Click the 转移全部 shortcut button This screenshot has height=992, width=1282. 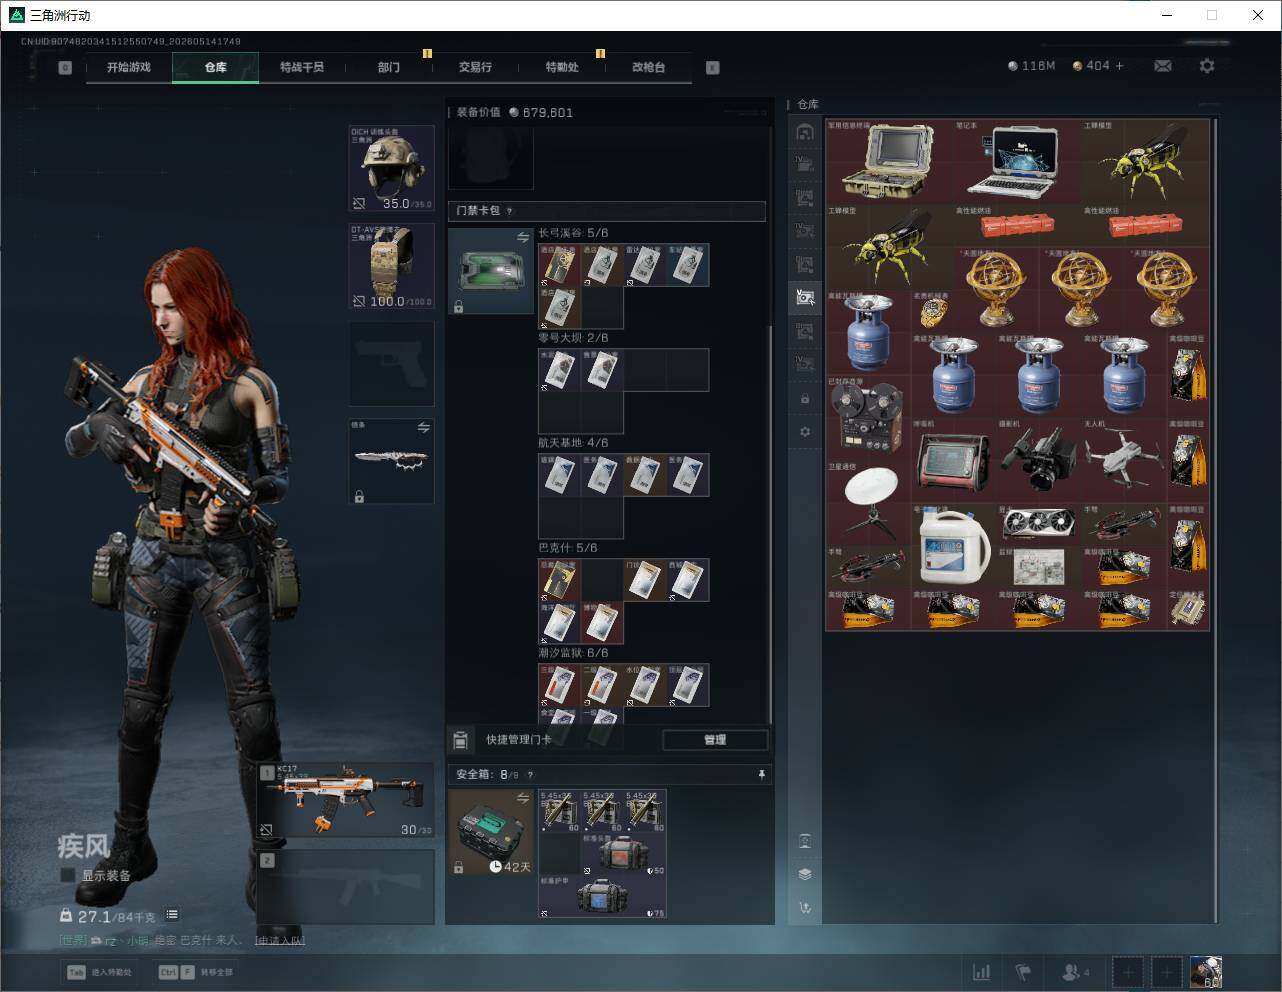click(x=196, y=972)
